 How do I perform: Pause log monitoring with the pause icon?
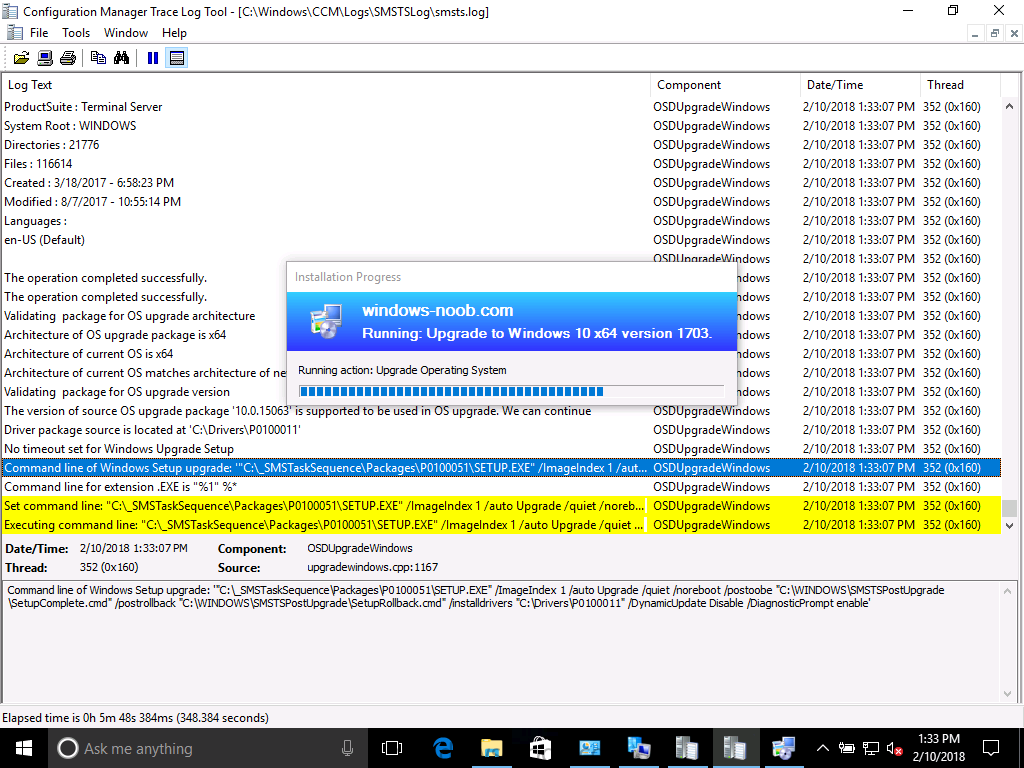[x=153, y=58]
